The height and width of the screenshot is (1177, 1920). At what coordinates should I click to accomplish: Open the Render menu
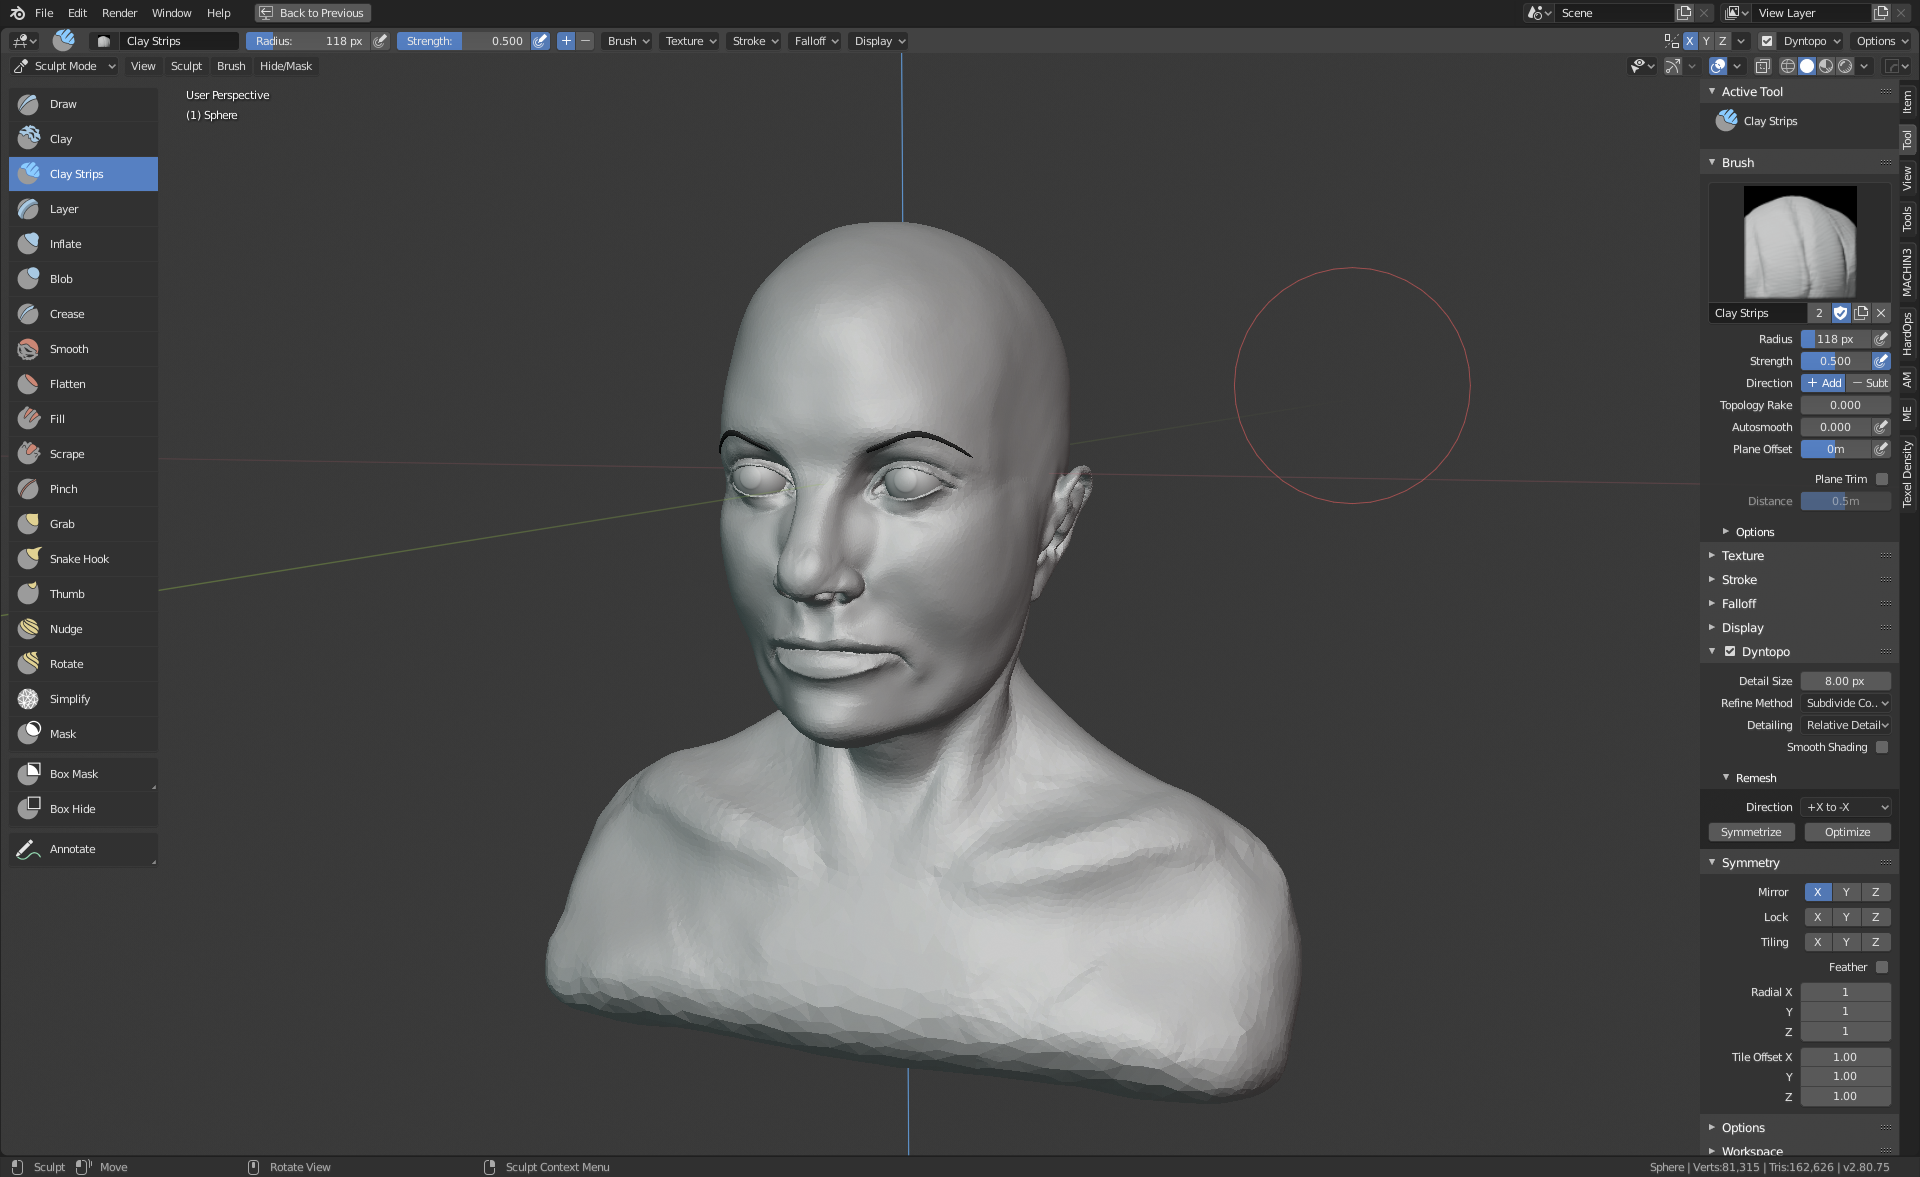119,13
